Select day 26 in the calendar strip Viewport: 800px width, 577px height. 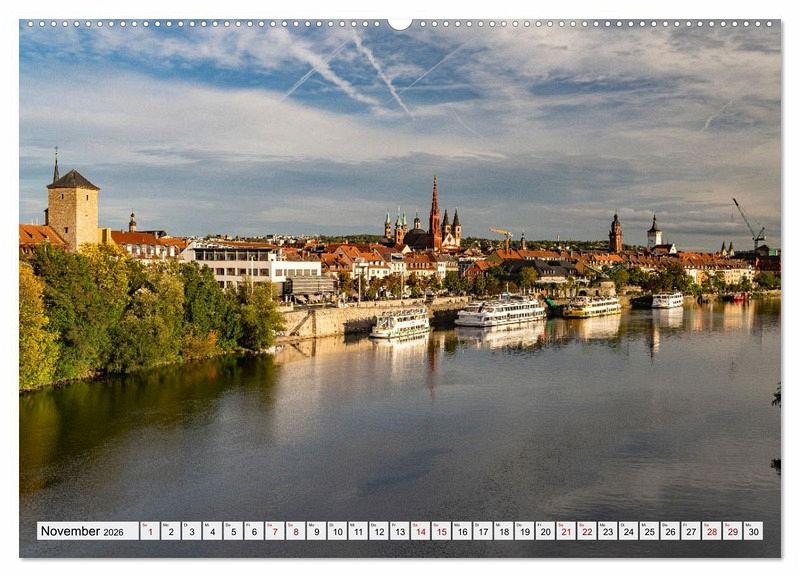coord(670,531)
